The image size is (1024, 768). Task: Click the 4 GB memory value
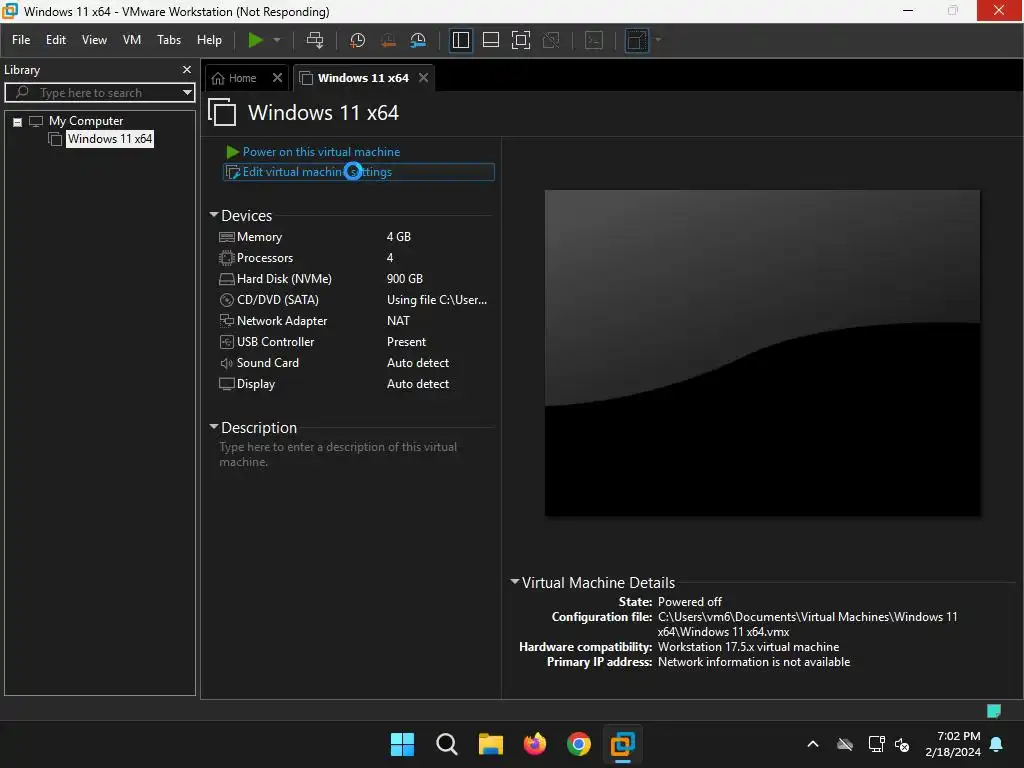point(398,237)
